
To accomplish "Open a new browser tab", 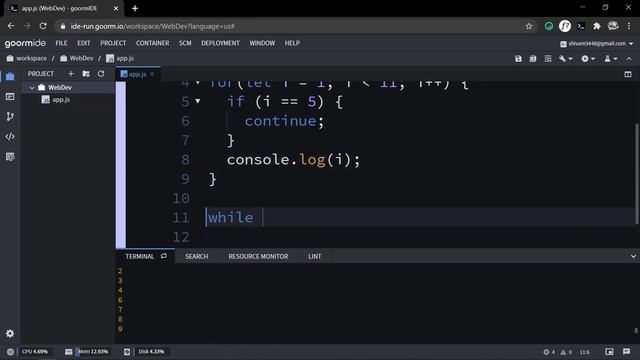I will [x=135, y=8].
